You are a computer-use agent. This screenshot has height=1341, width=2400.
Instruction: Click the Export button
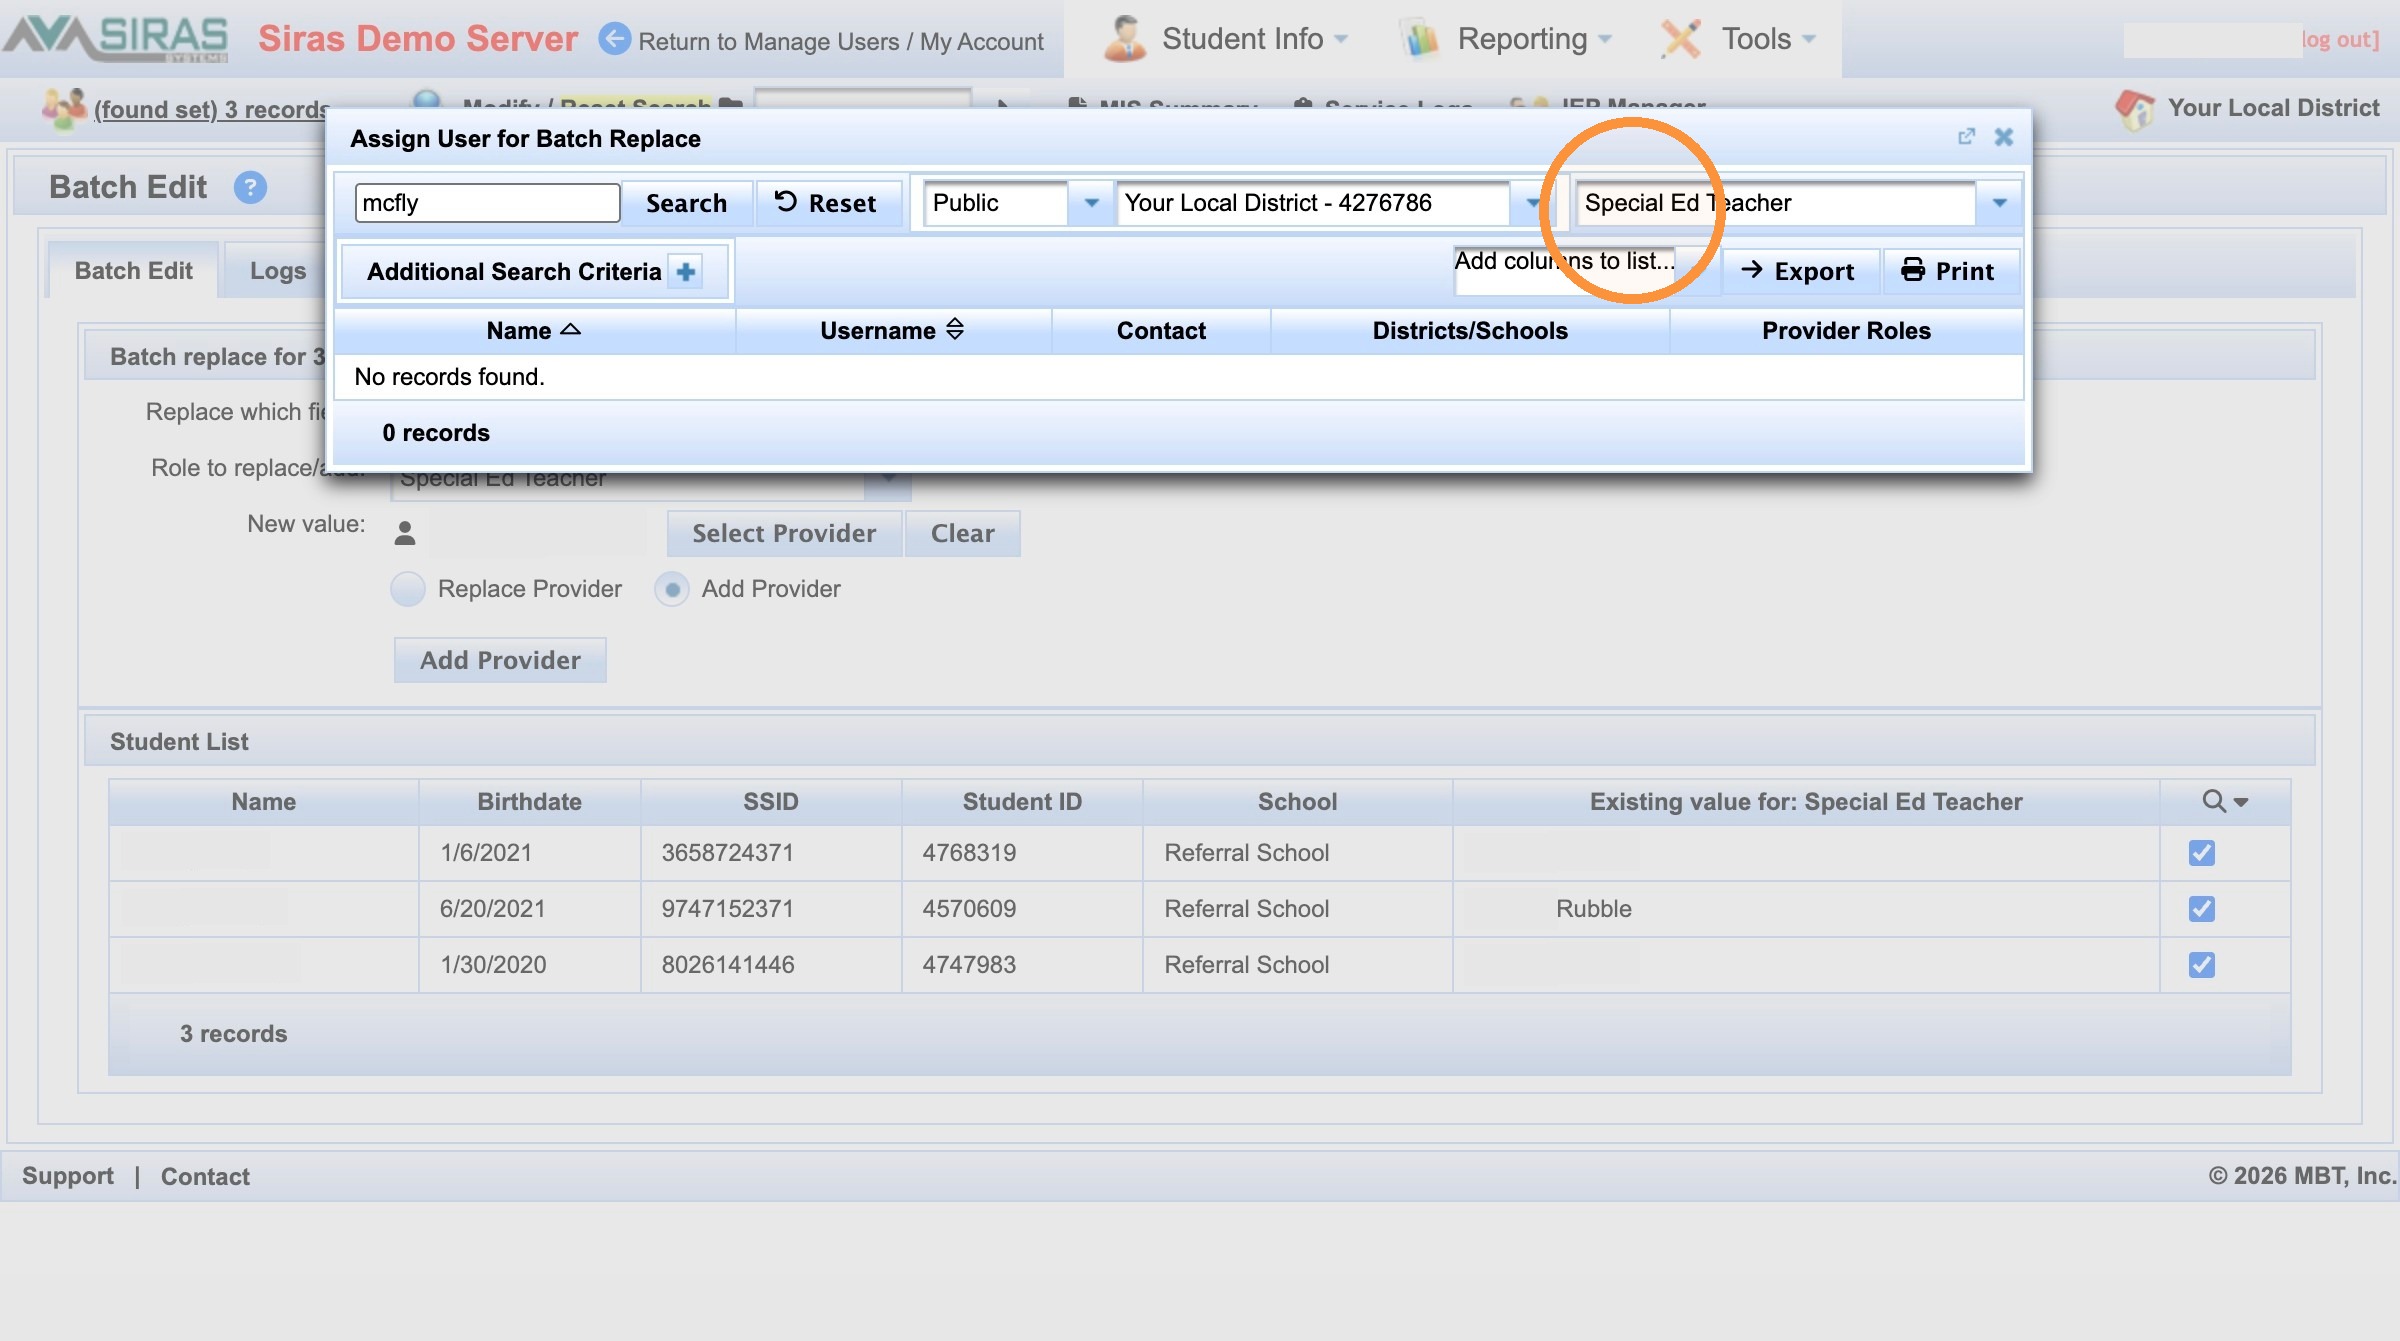click(1799, 271)
